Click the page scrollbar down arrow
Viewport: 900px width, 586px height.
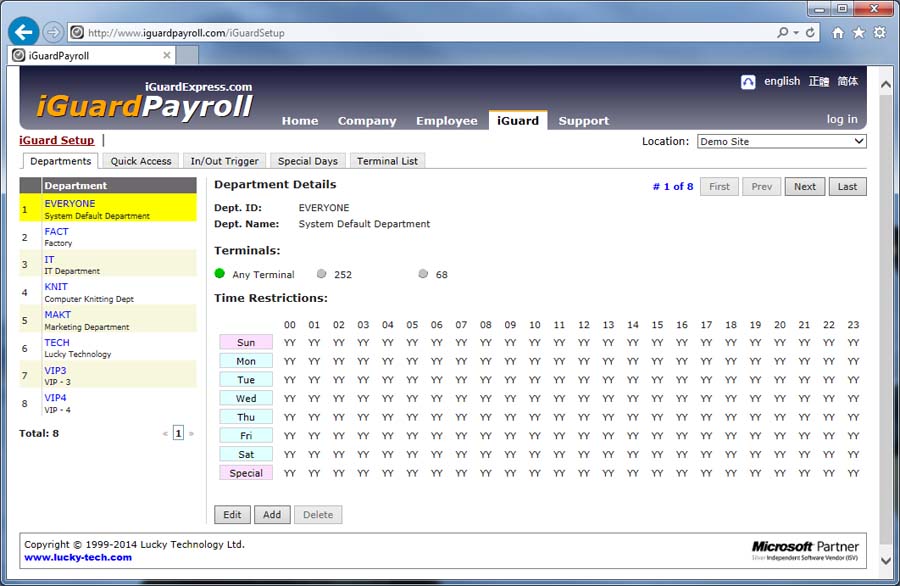pos(885,561)
